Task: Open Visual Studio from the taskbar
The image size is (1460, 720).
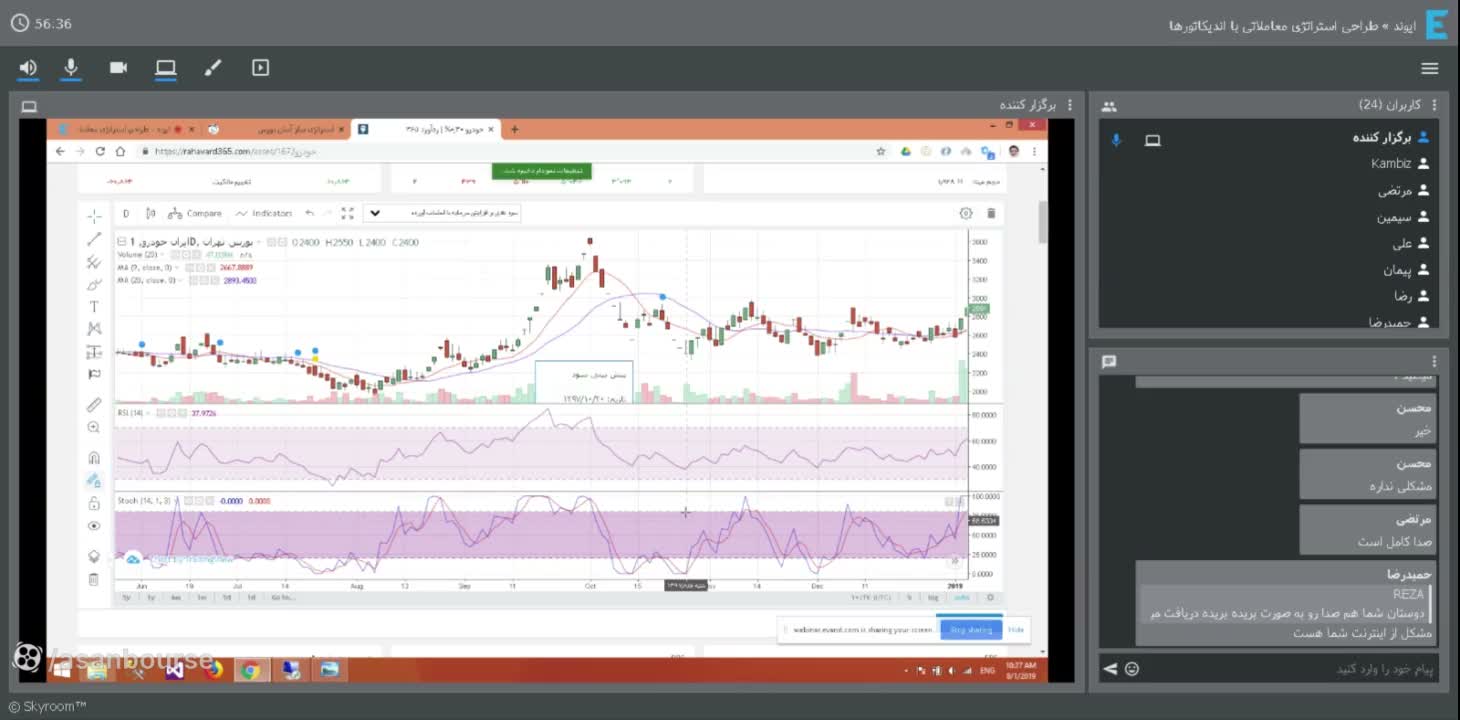Action: pos(175,670)
